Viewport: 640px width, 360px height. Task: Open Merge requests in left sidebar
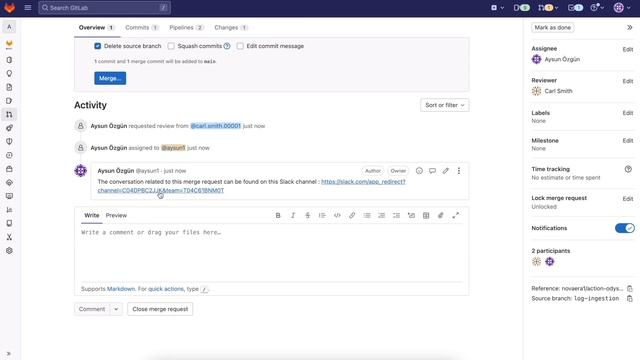(9, 114)
